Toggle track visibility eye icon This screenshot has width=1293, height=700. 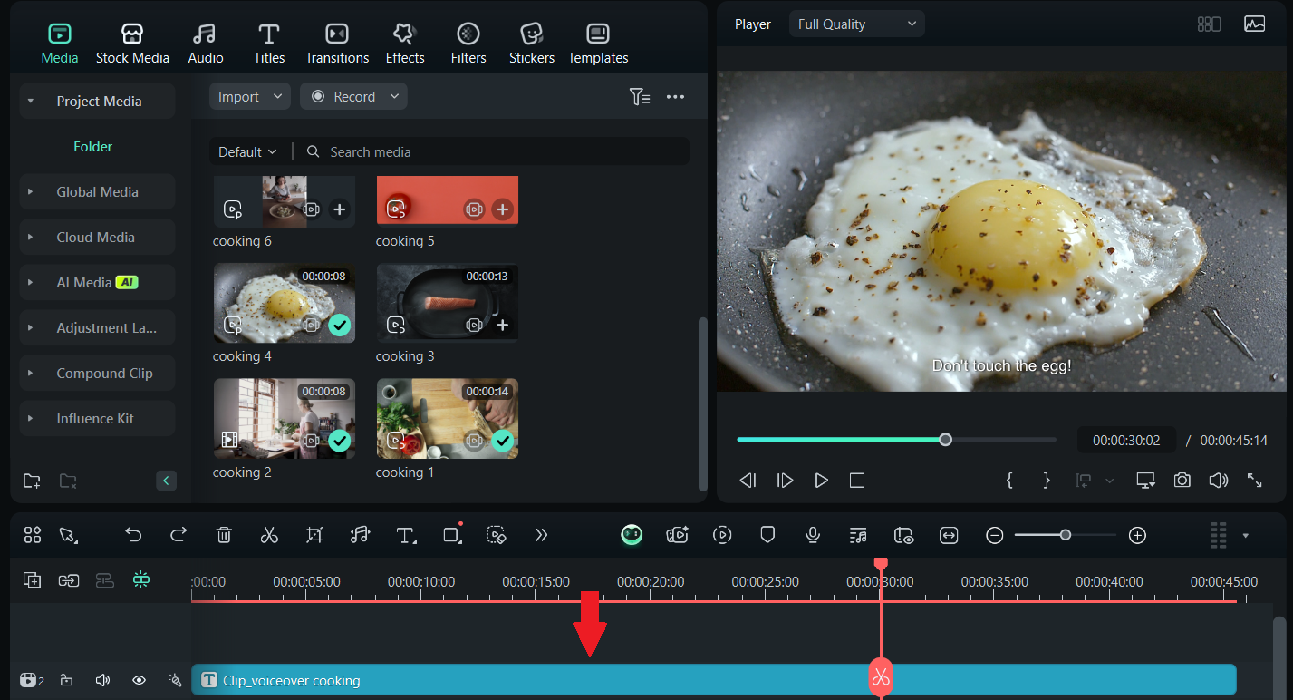(139, 681)
